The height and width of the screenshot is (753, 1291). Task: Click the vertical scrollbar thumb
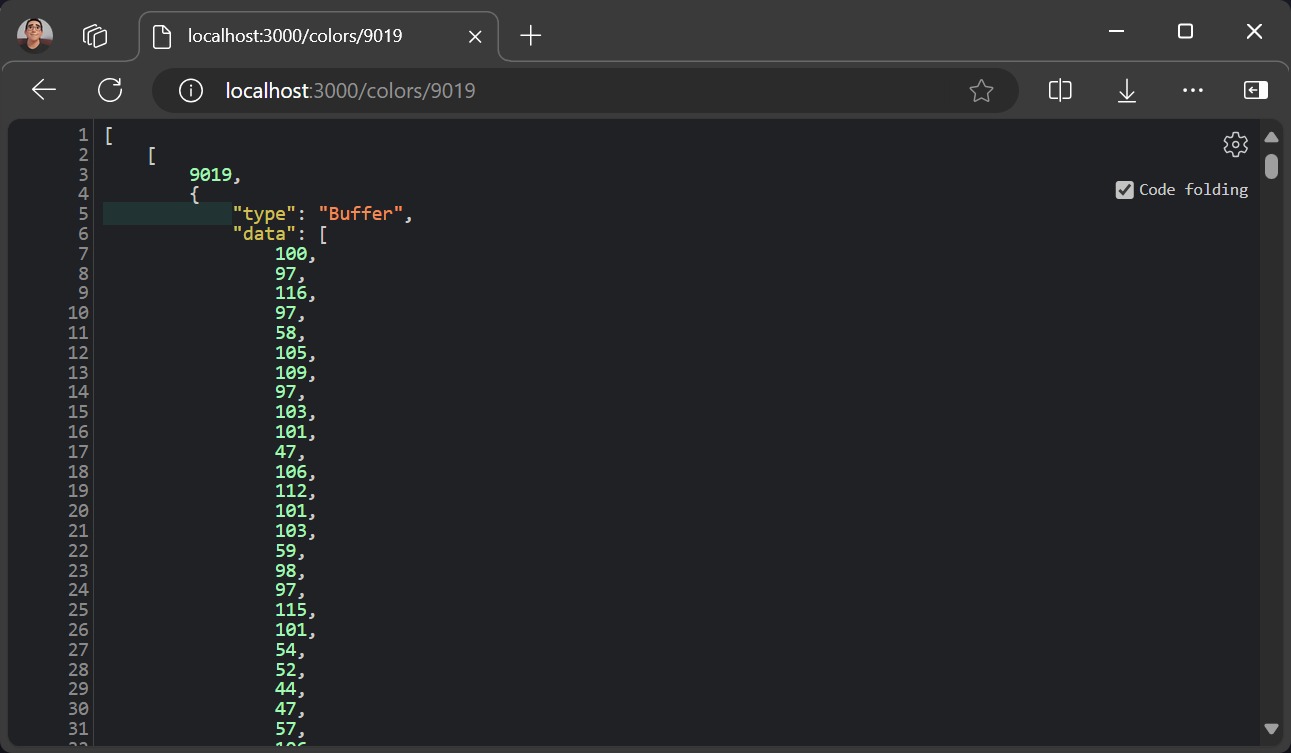point(1271,166)
